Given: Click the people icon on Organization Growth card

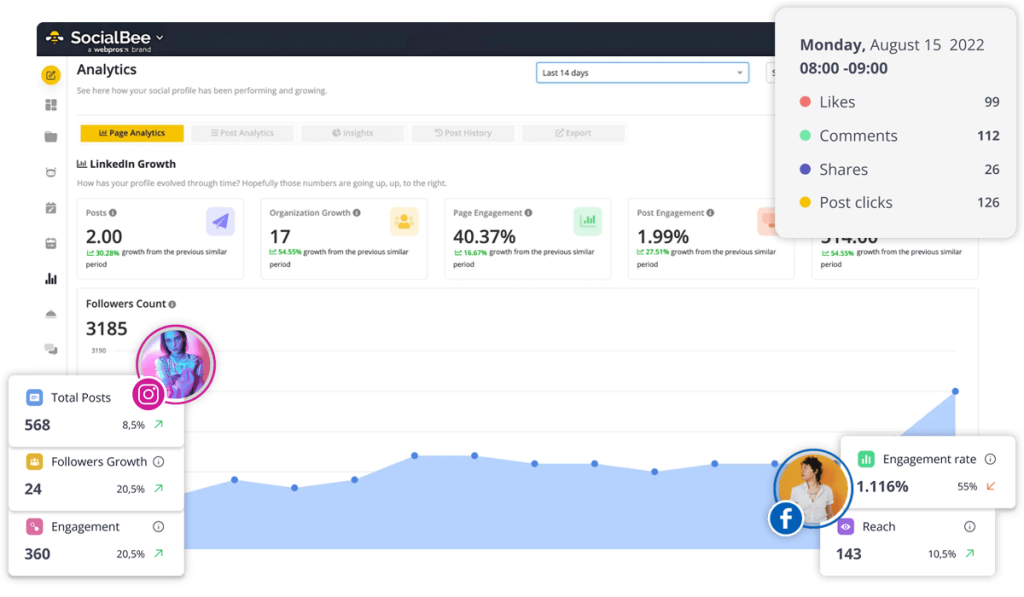Looking at the screenshot, I should pos(404,221).
